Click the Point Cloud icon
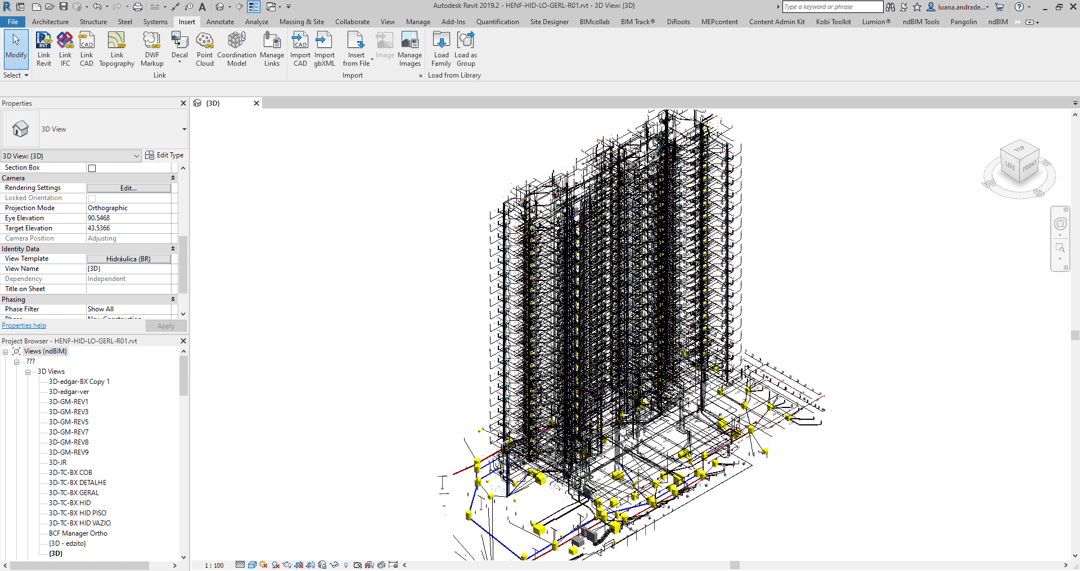 coord(205,49)
